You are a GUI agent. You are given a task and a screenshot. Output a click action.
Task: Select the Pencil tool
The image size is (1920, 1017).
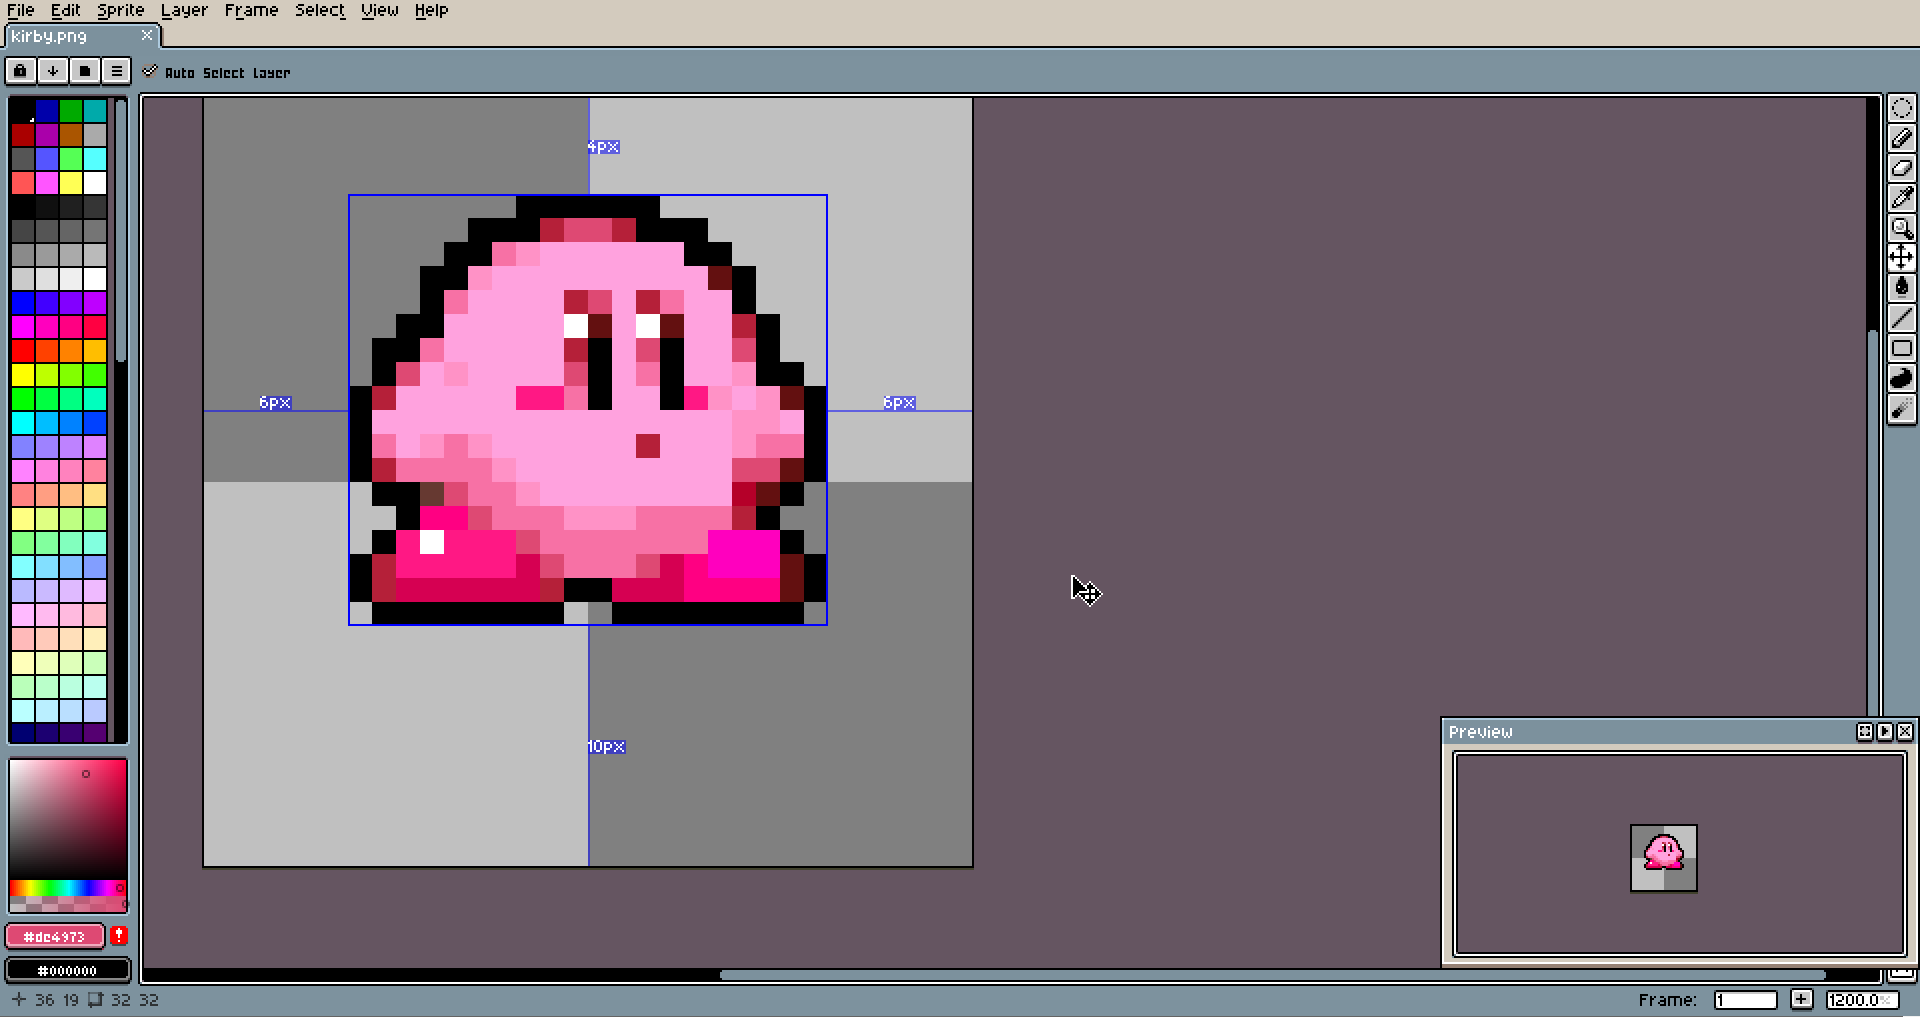click(x=1901, y=138)
